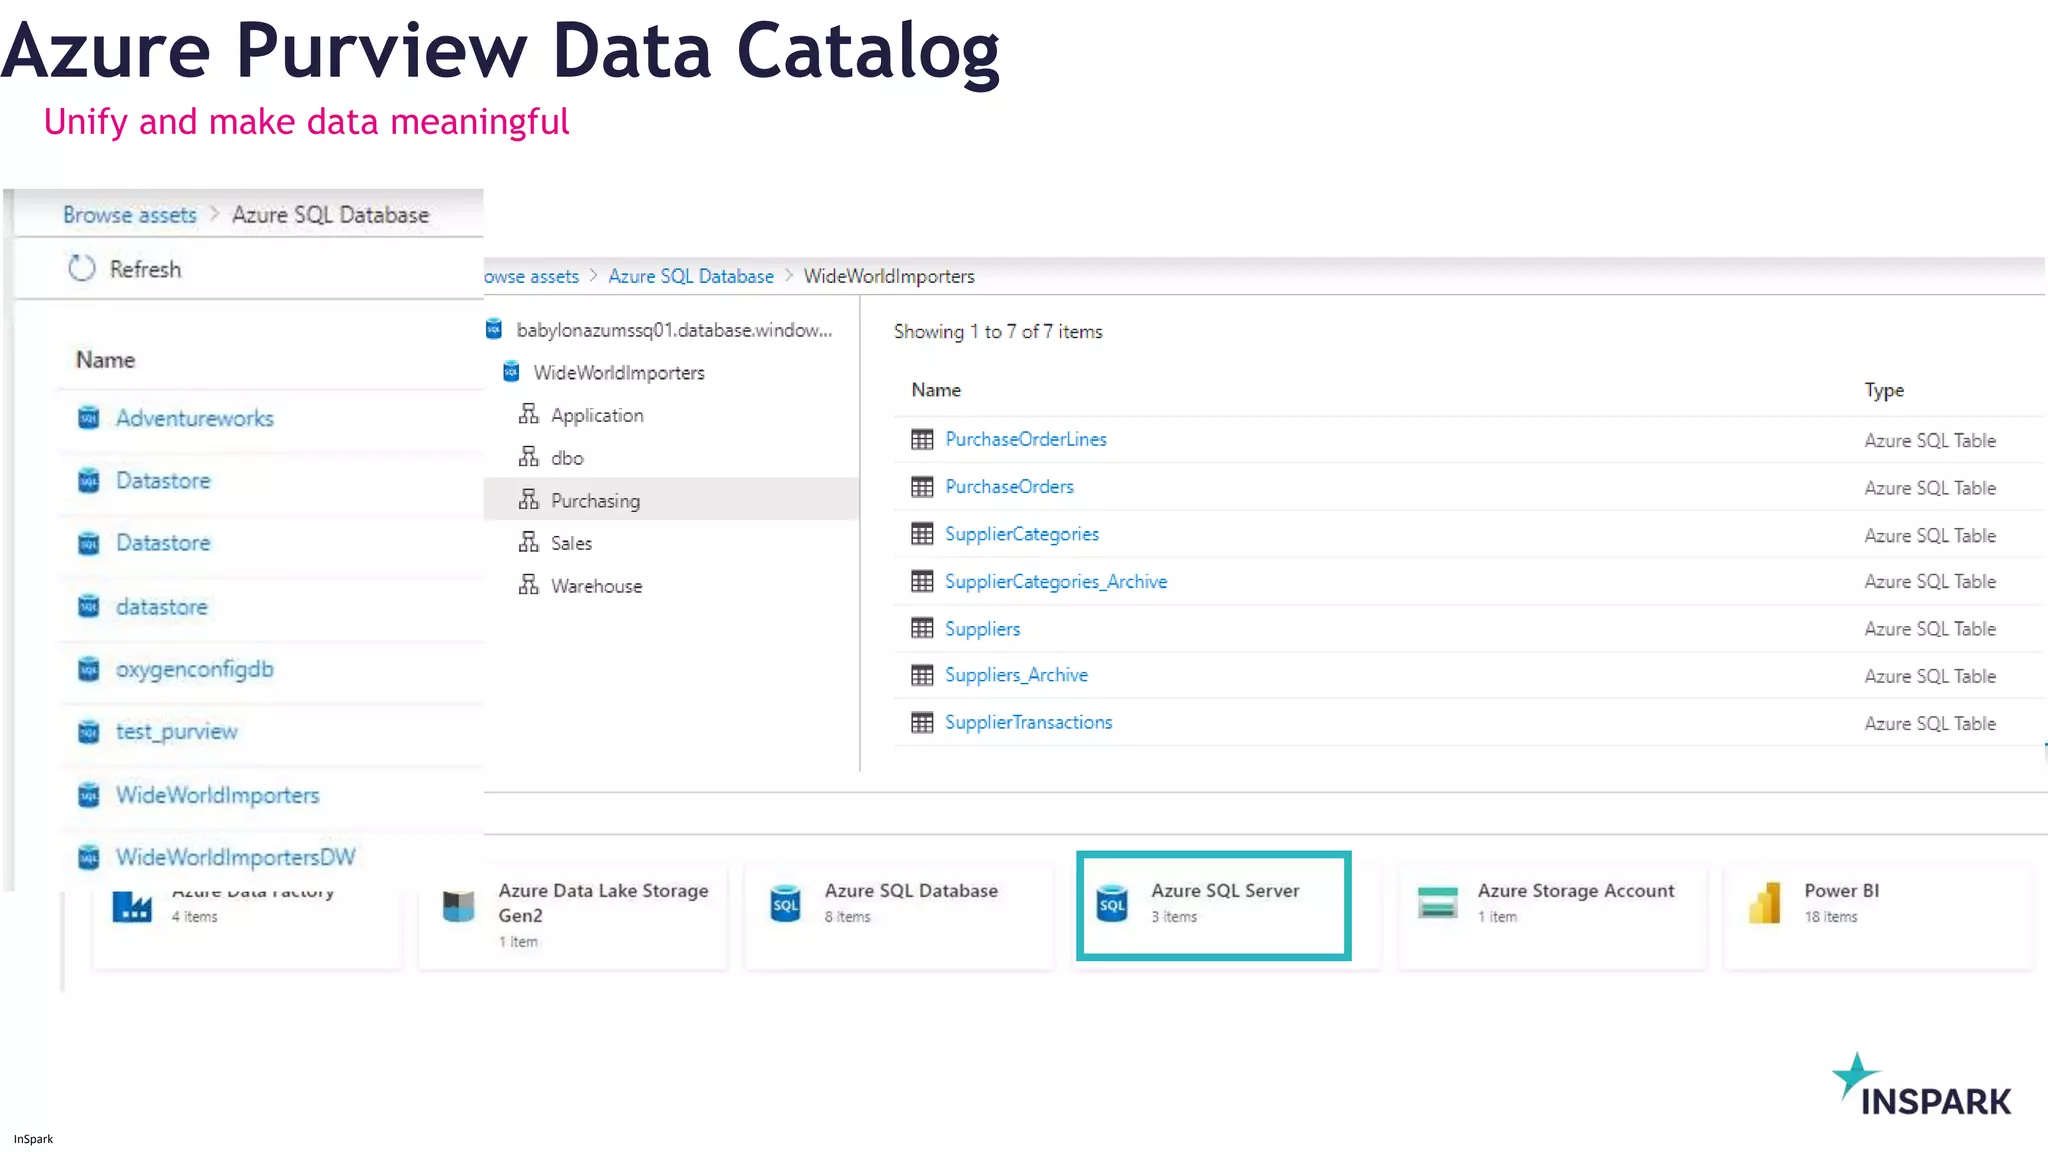
Task: Click the schema icon beside Warehouse
Action: [529, 584]
